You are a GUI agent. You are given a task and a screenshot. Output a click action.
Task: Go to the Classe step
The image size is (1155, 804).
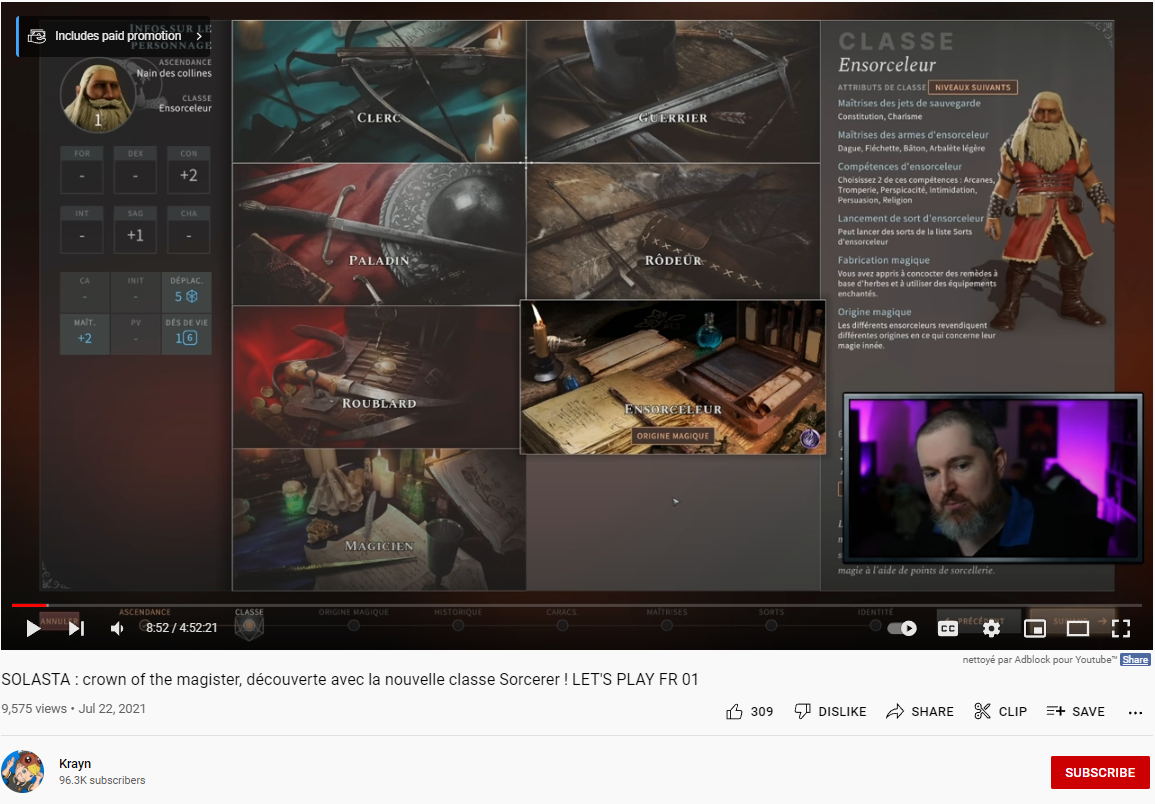pos(249,623)
